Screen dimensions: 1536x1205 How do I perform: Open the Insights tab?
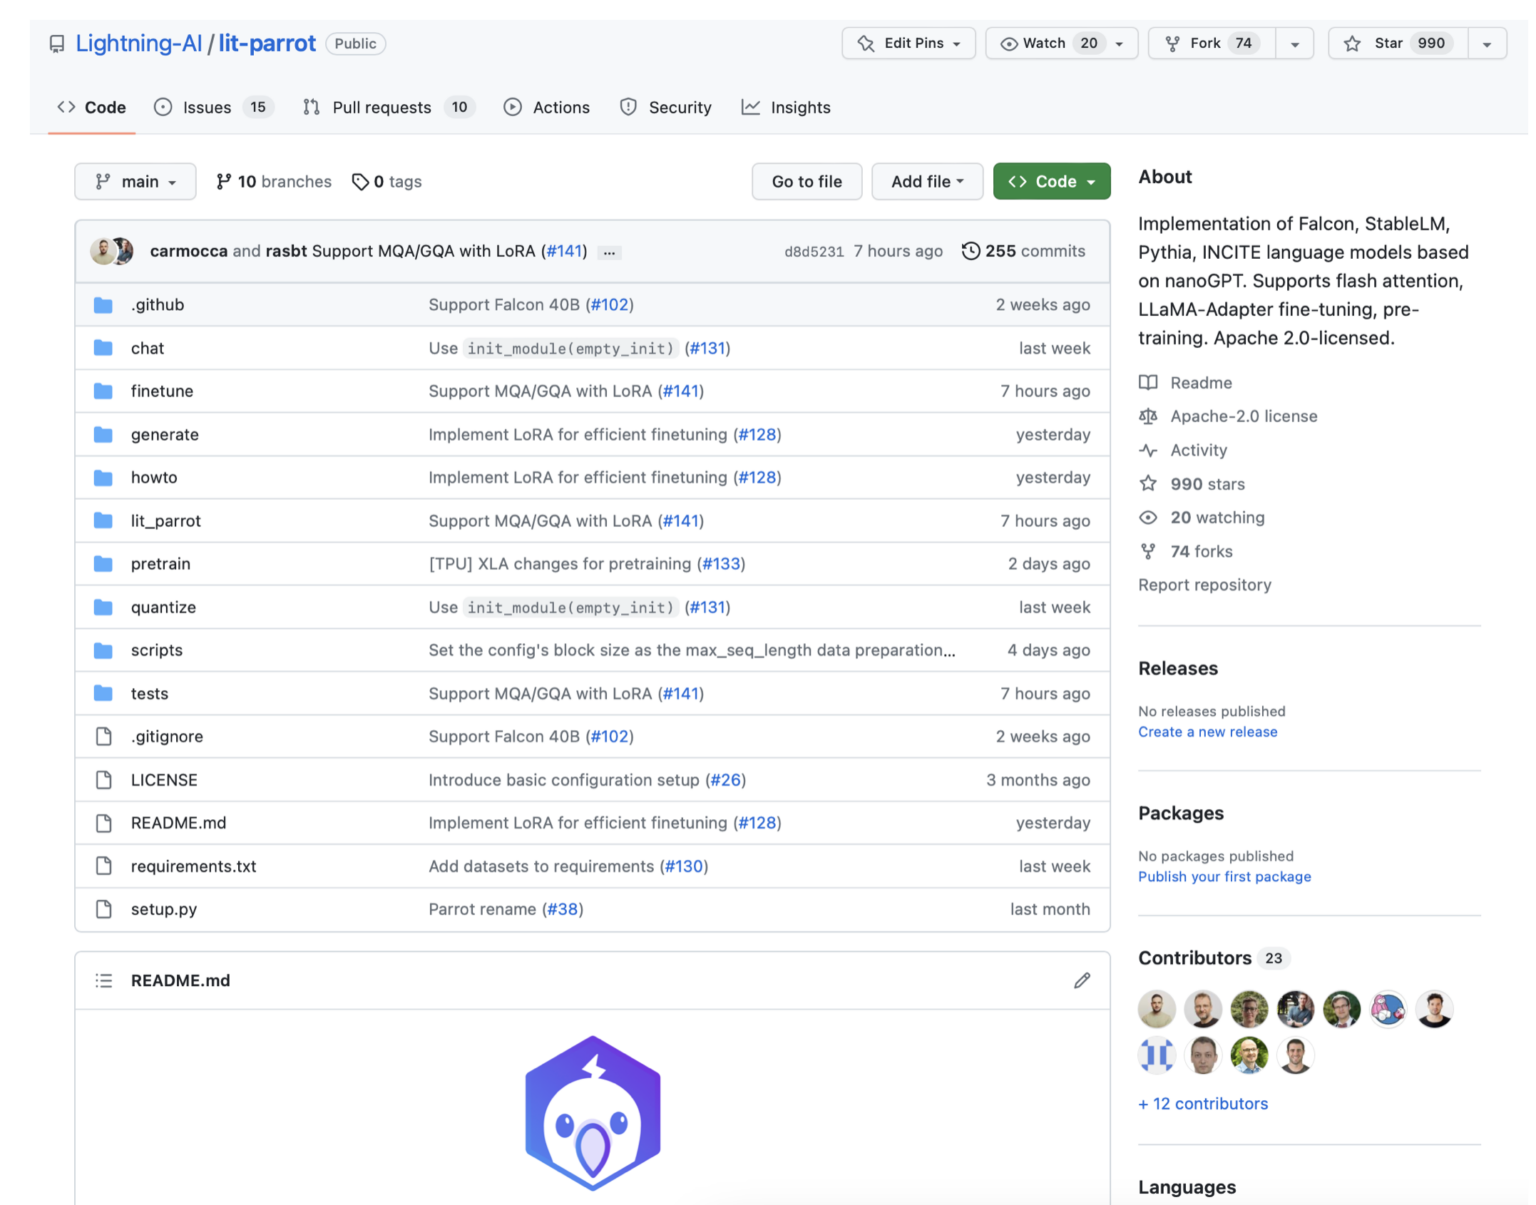point(786,107)
